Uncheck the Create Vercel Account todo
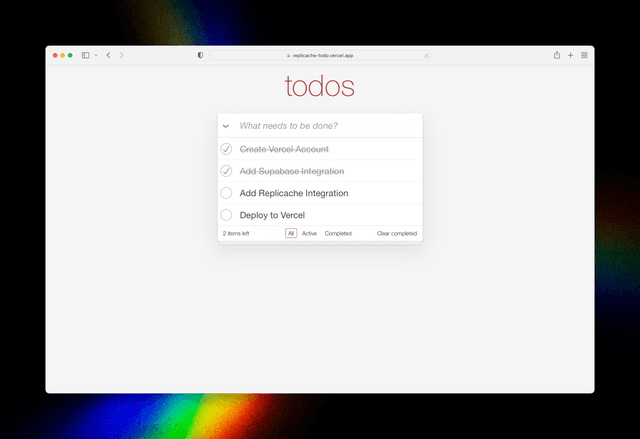This screenshot has width=640, height=439. coord(226,149)
